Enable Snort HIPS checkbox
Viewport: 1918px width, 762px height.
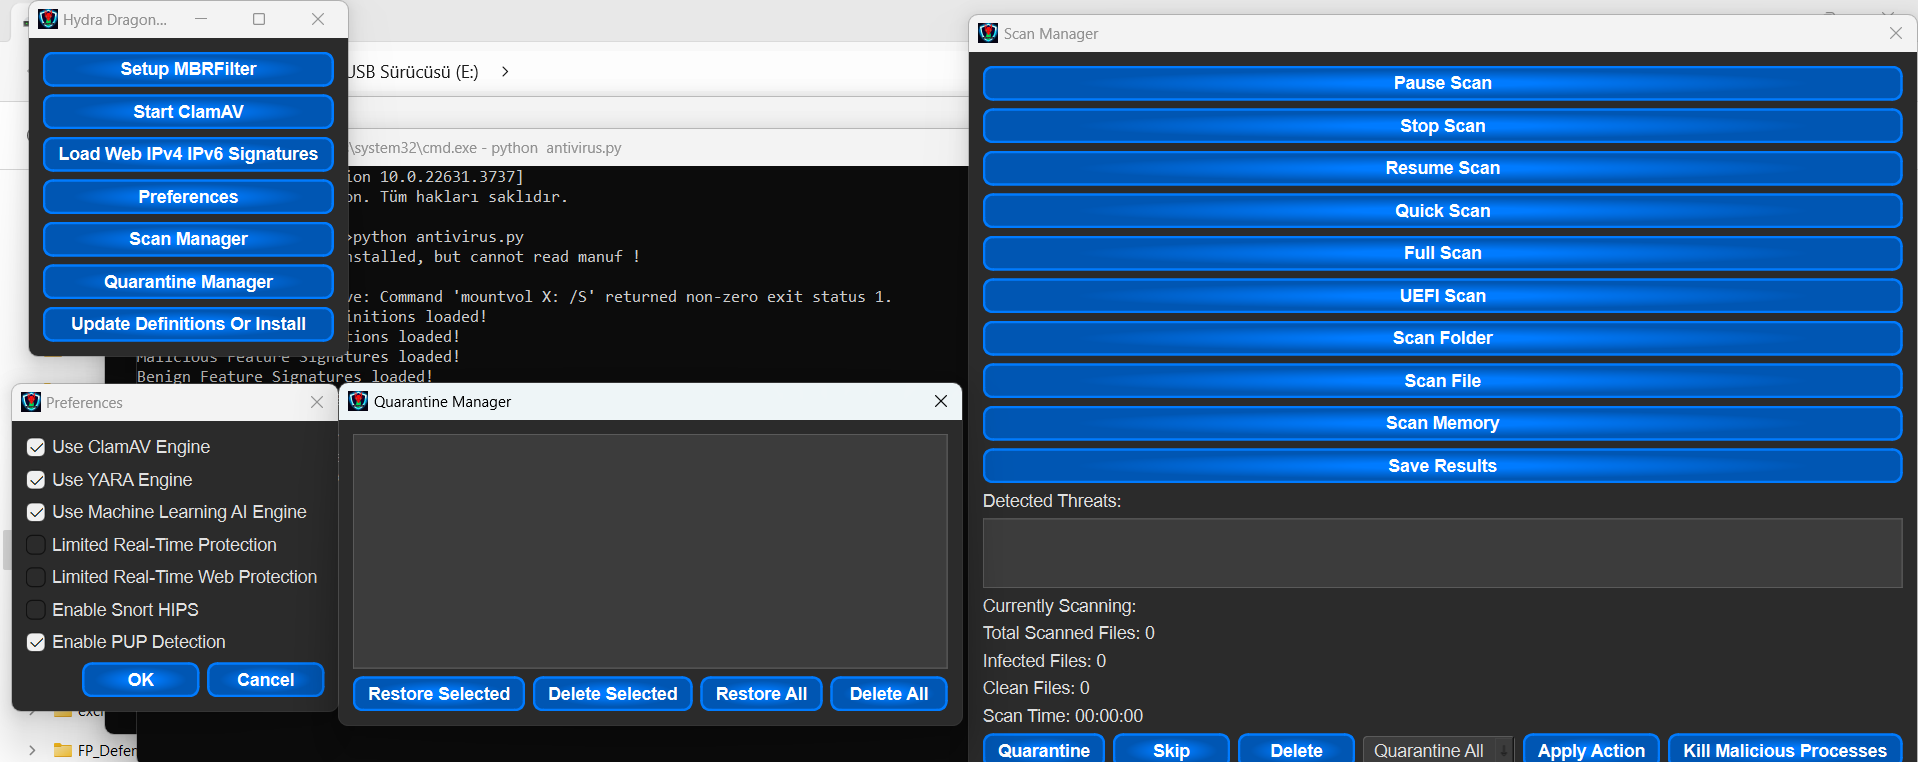[x=36, y=610]
